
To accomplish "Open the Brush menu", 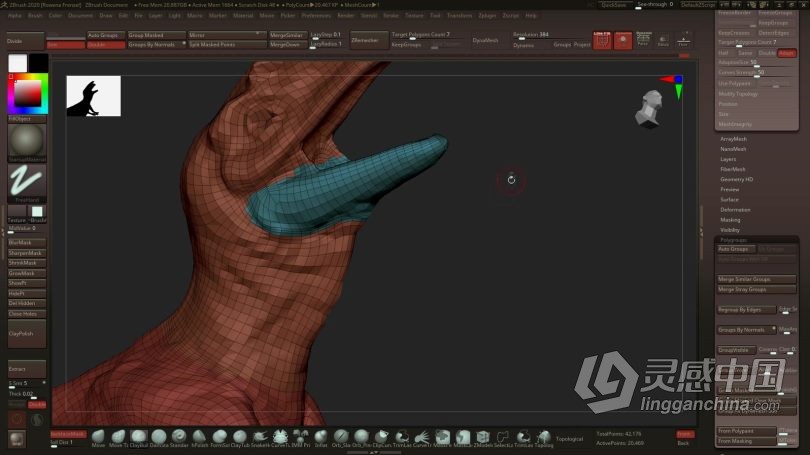I will 35,15.
